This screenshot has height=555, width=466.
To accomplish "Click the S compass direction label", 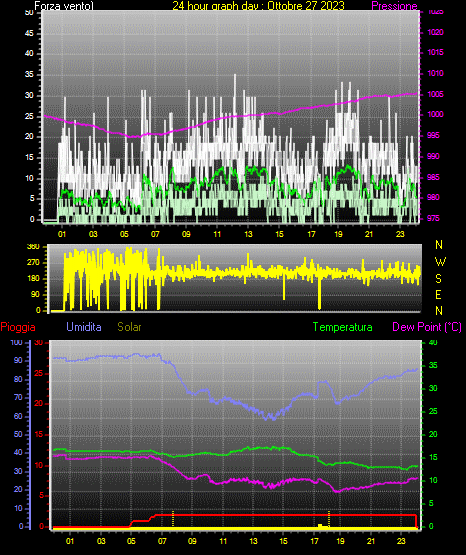I will (x=438, y=279).
